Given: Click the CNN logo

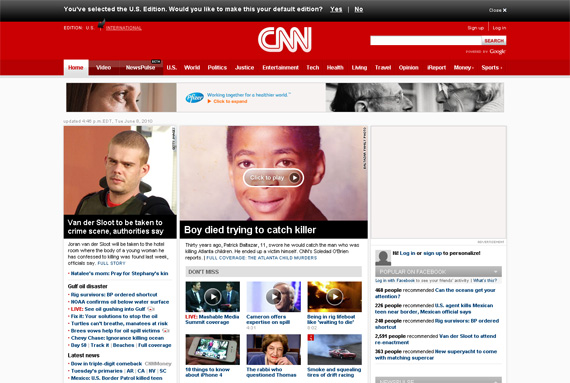Looking at the screenshot, I should coord(285,39).
